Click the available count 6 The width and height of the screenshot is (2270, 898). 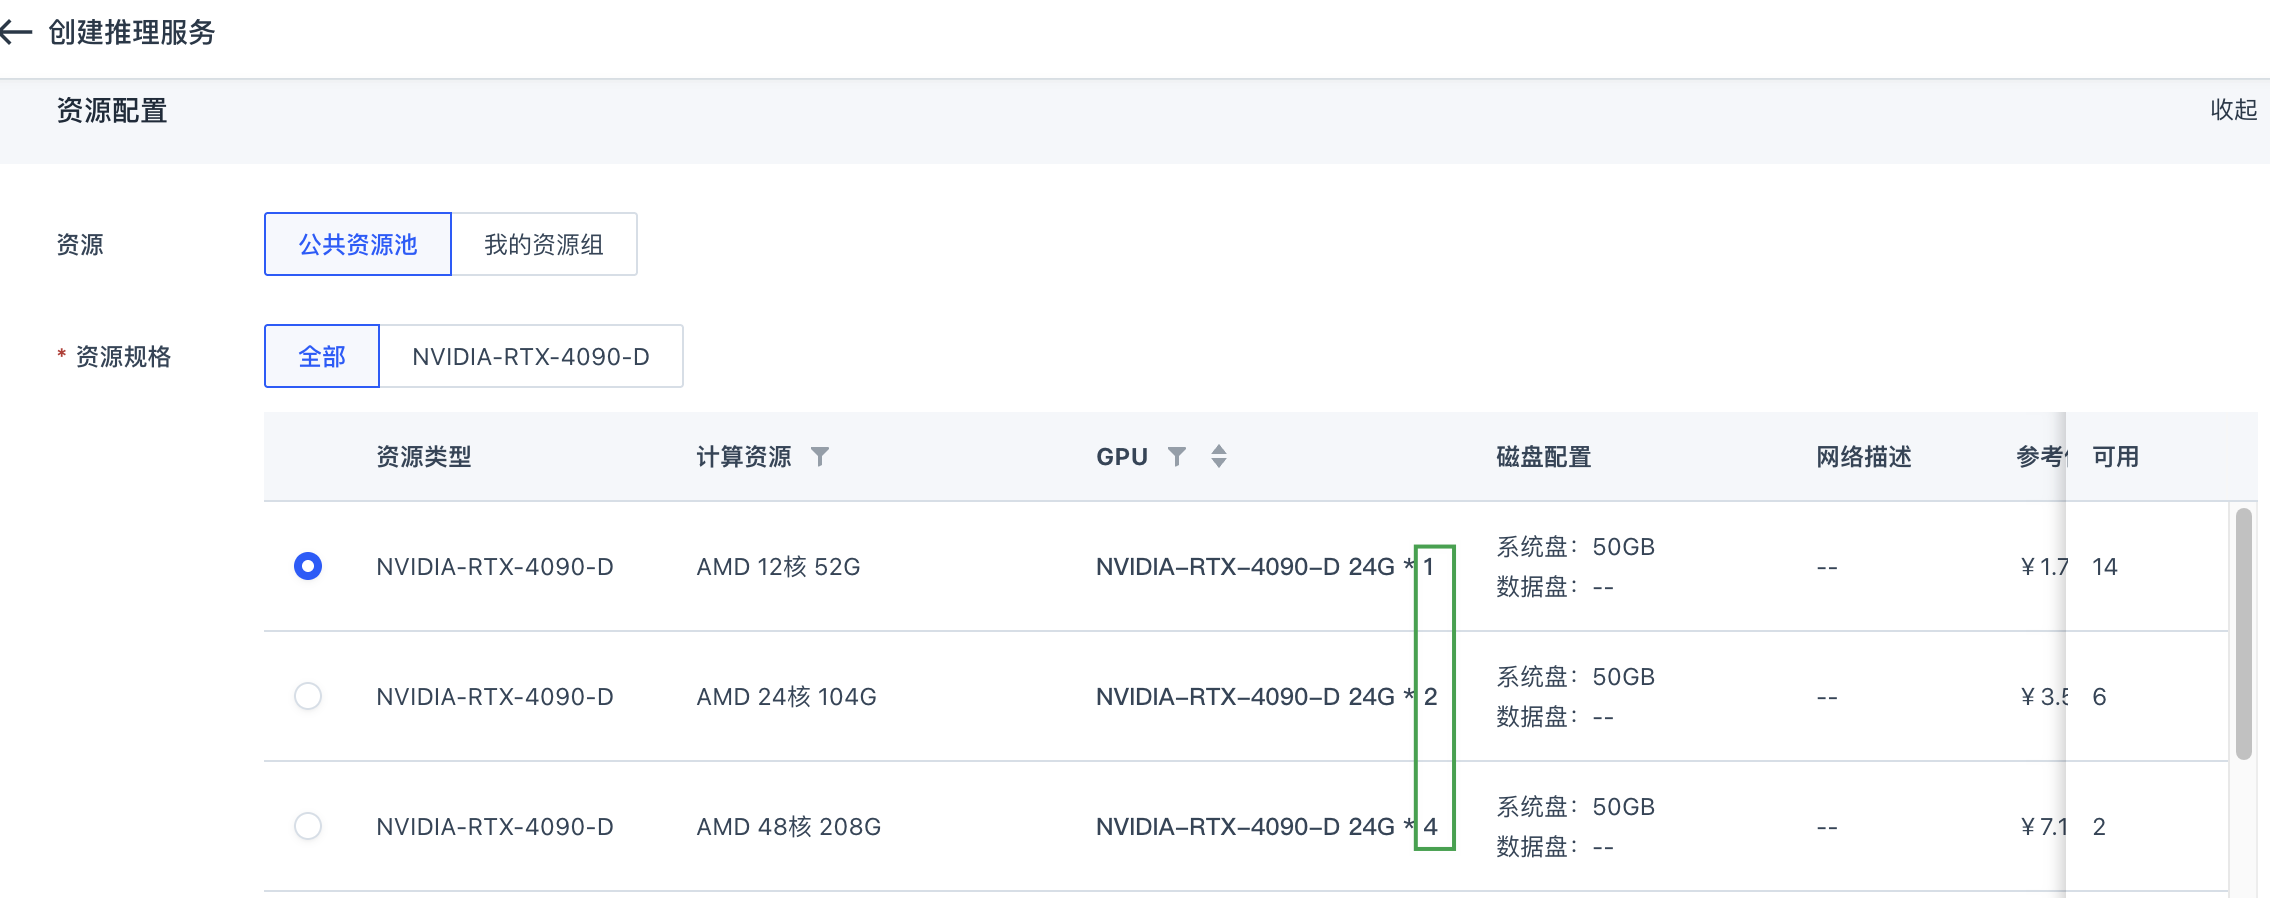coord(2099,697)
